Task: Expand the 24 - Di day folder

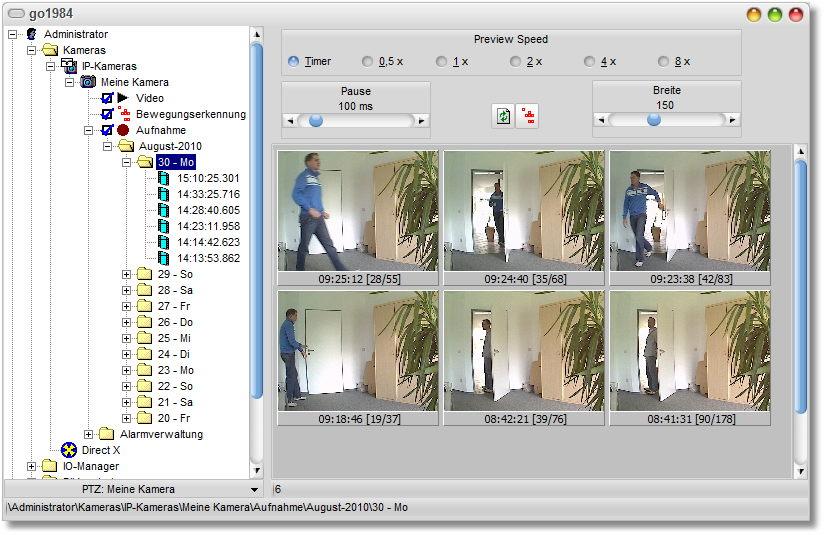Action: click(x=126, y=354)
